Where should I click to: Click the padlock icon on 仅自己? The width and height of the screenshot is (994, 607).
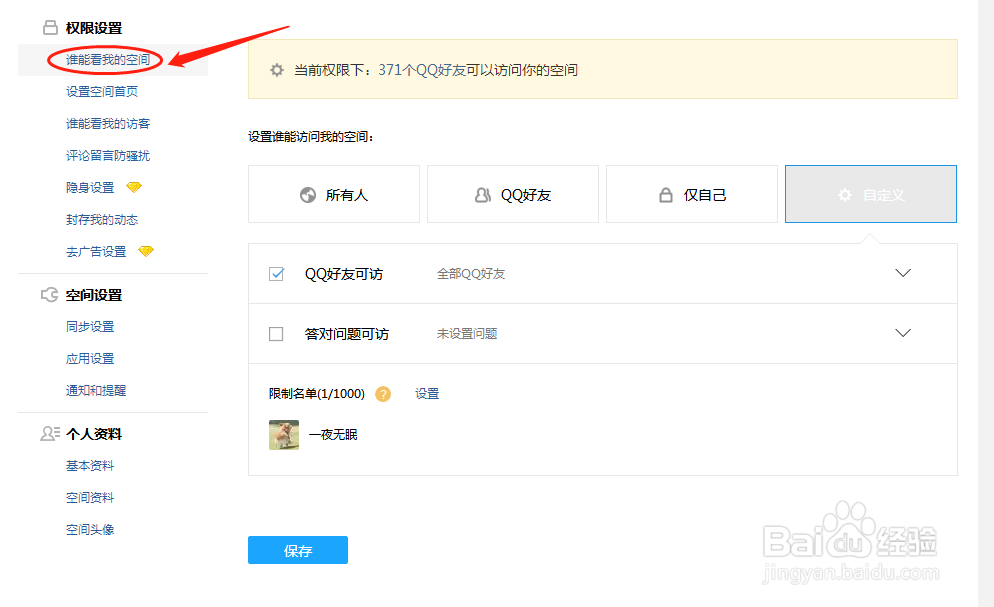coord(666,195)
